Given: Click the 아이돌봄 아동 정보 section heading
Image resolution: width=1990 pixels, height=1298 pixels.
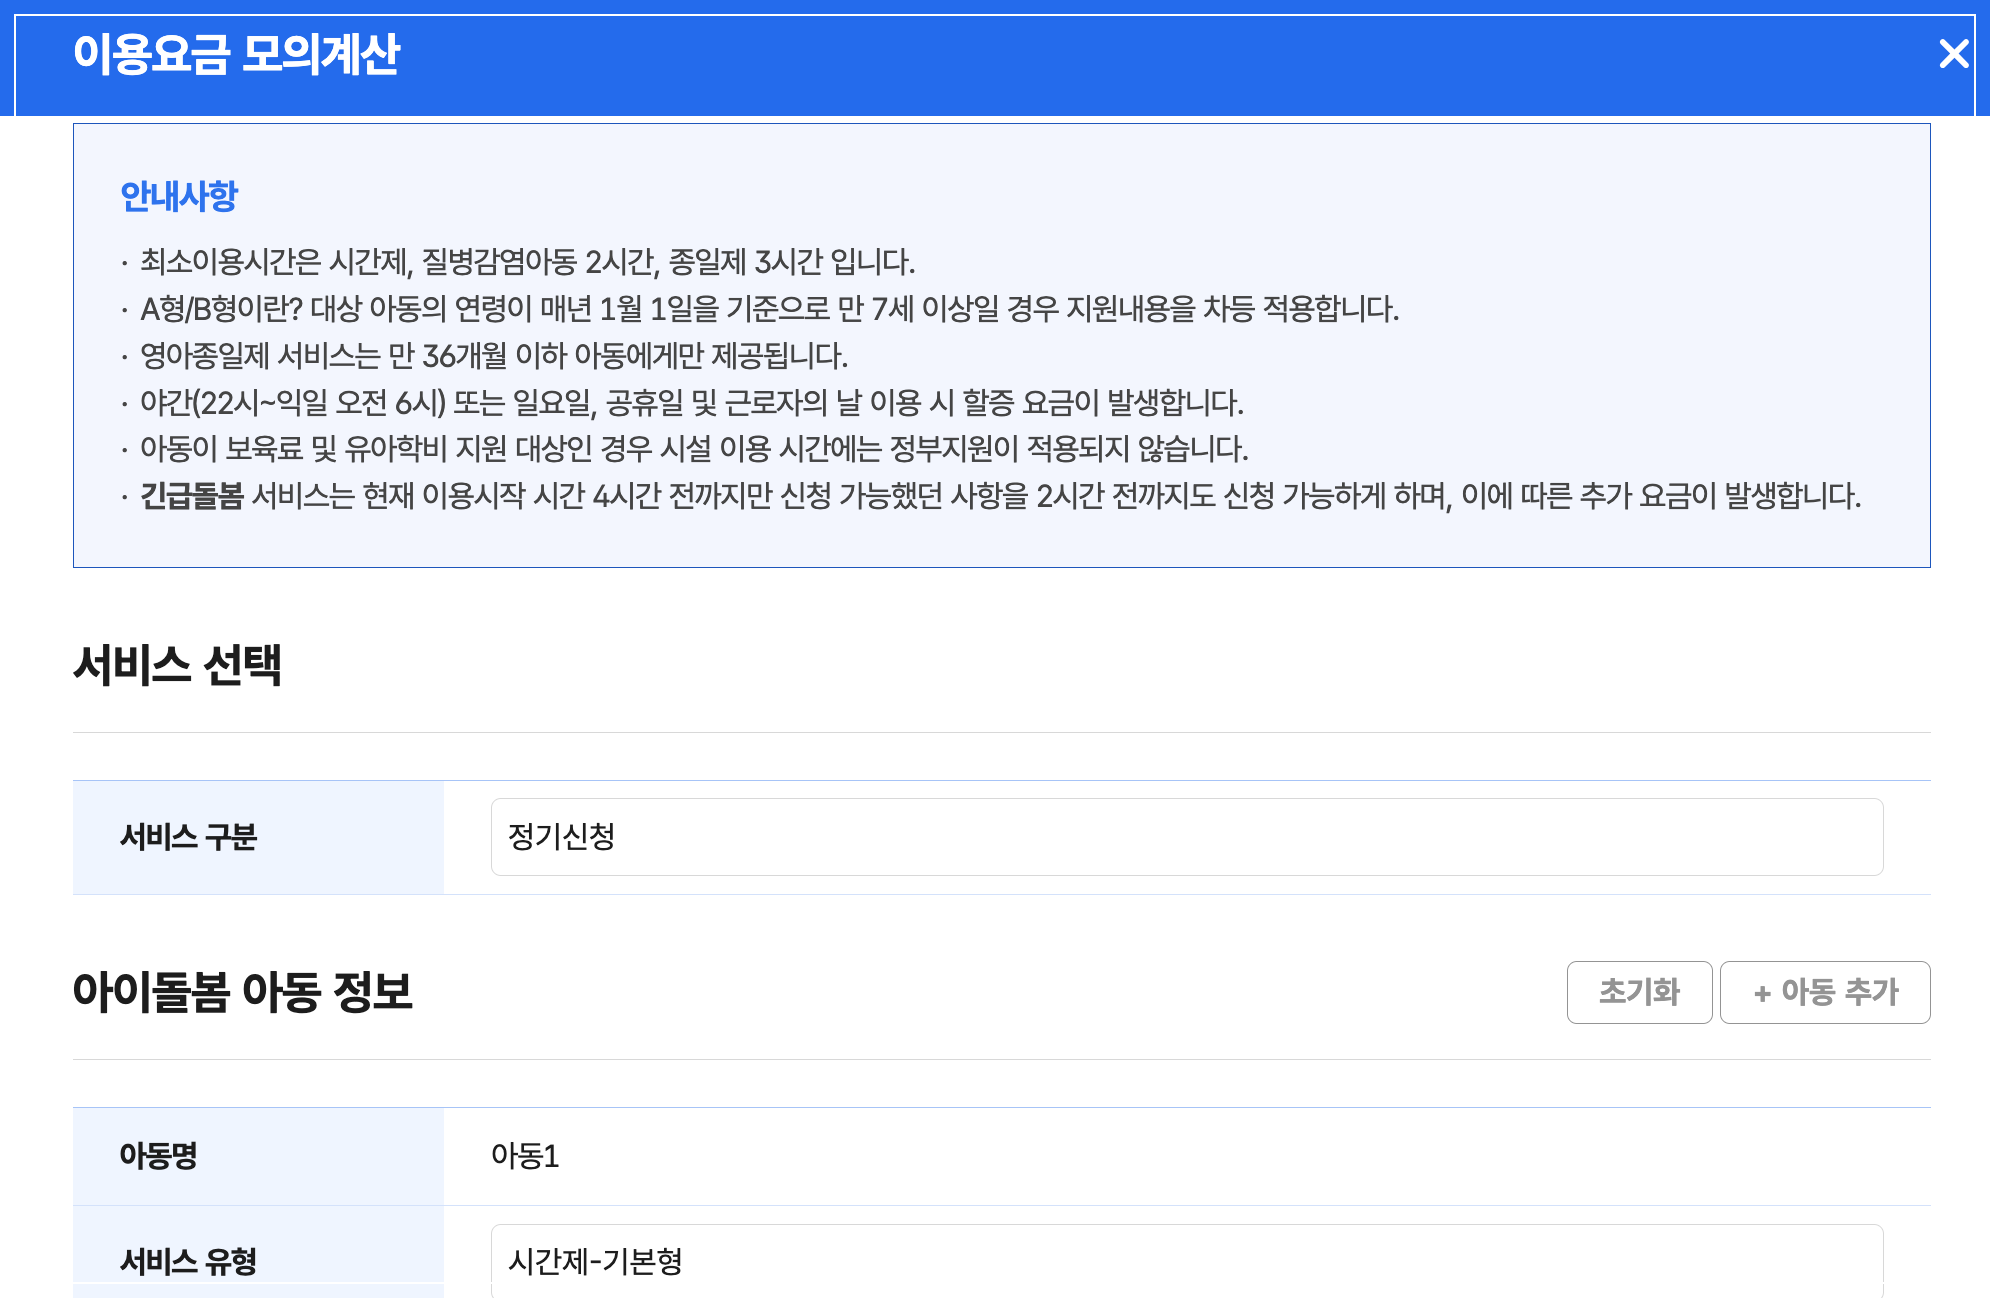Looking at the screenshot, I should click(x=242, y=992).
